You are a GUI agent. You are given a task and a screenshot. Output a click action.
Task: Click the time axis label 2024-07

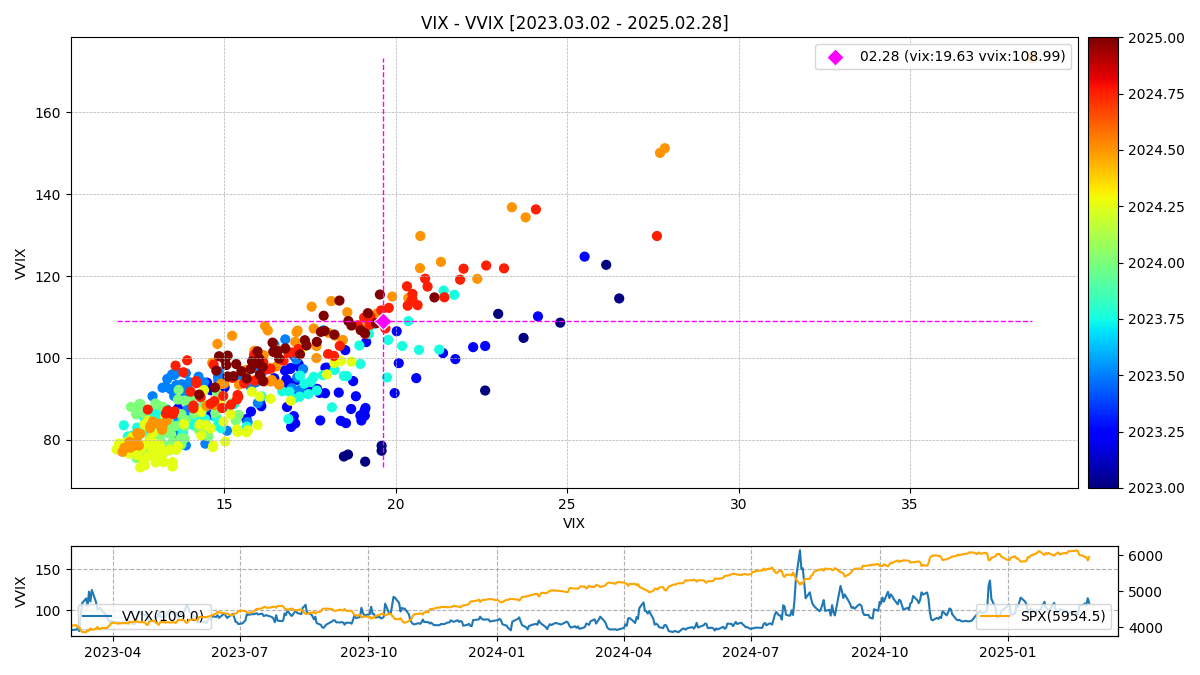coord(751,653)
